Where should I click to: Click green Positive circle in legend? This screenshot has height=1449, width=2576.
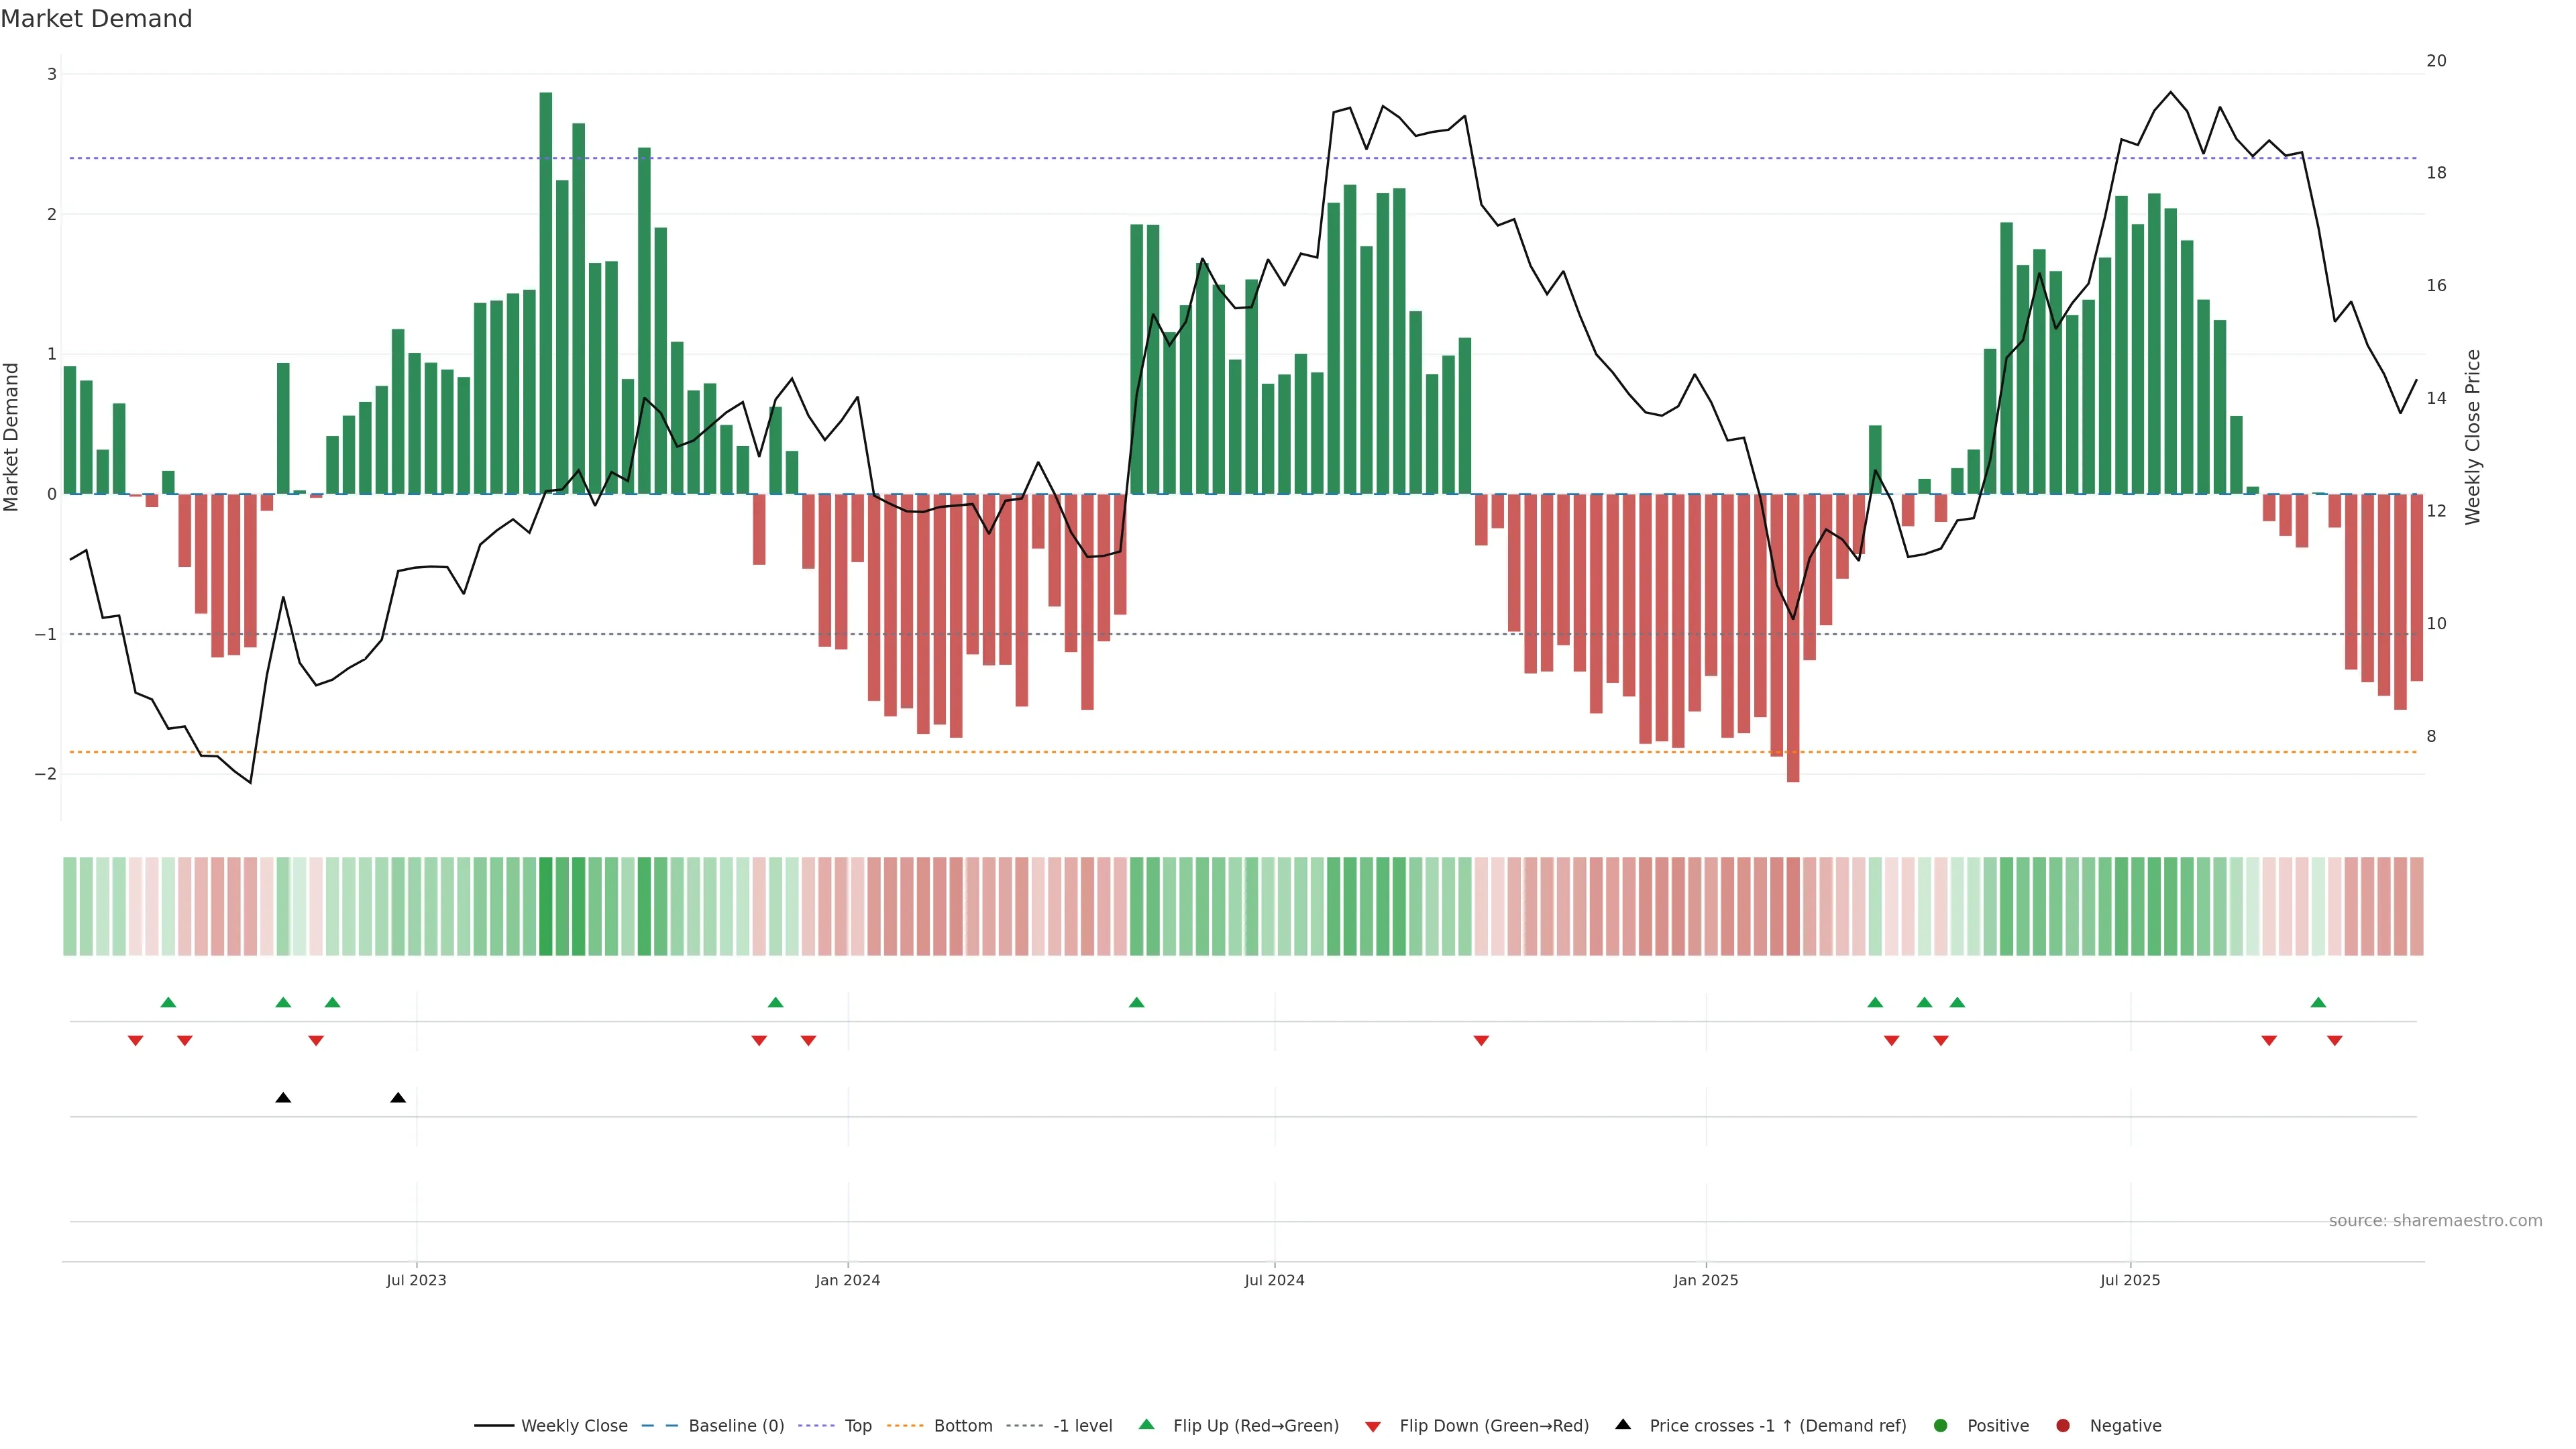tap(1940, 1425)
